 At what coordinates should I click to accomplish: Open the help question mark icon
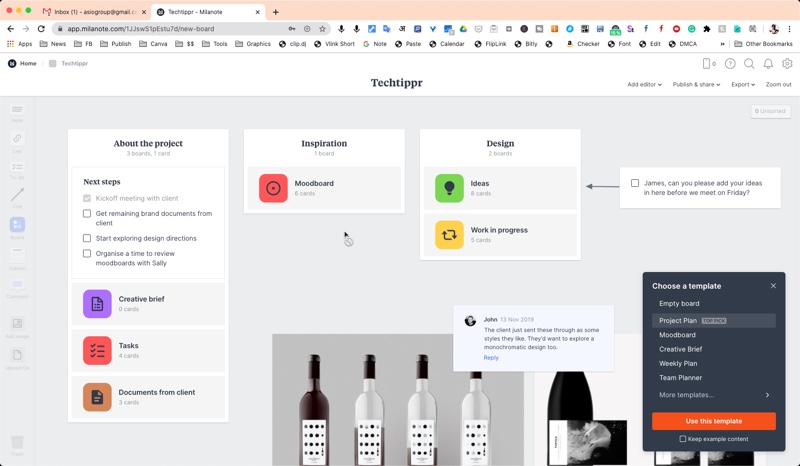click(x=730, y=64)
